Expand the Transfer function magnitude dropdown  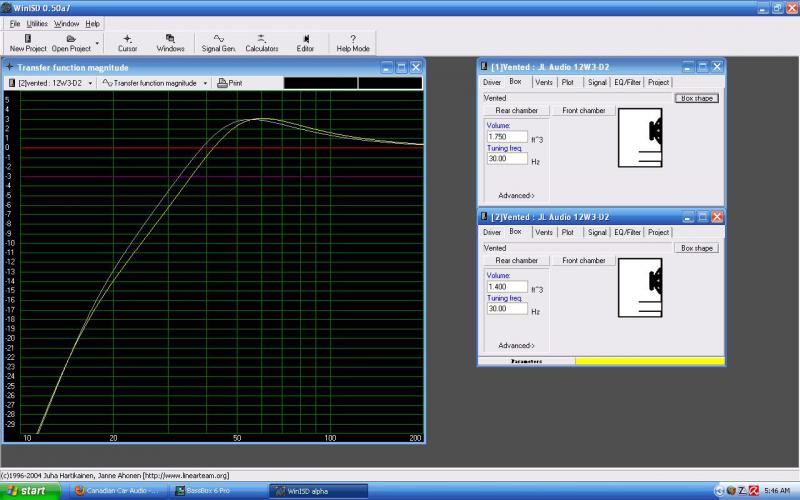click(205, 83)
